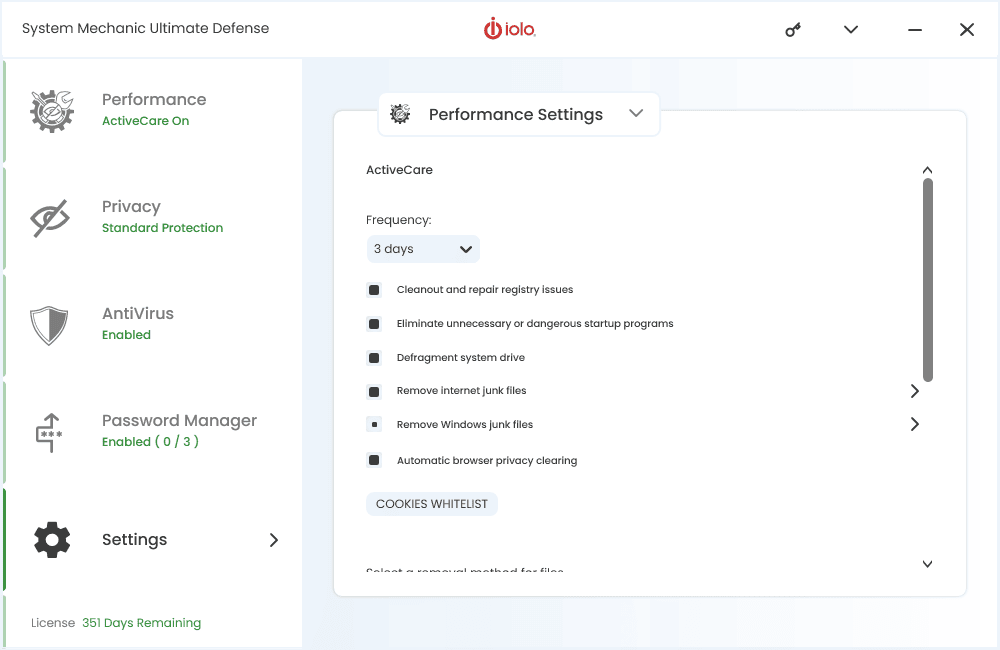Click the Frequency: label
1000x650 pixels.
click(x=399, y=220)
